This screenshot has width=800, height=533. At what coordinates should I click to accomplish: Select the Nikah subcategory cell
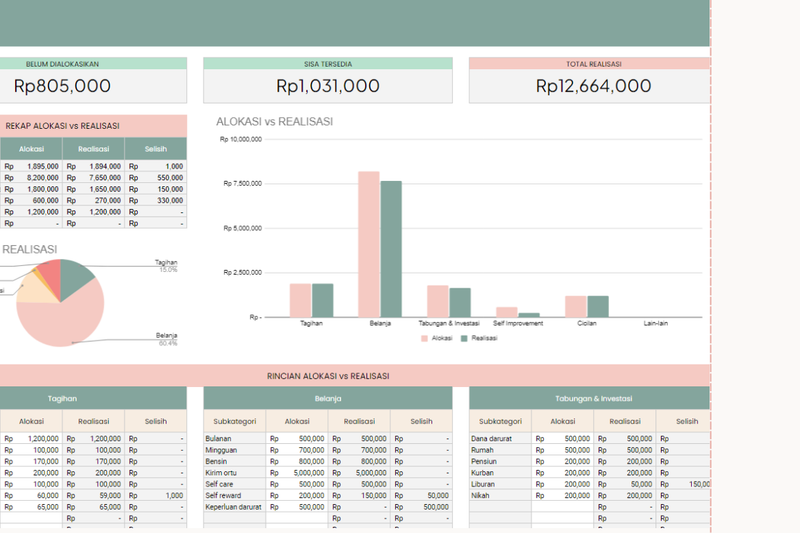point(501,495)
